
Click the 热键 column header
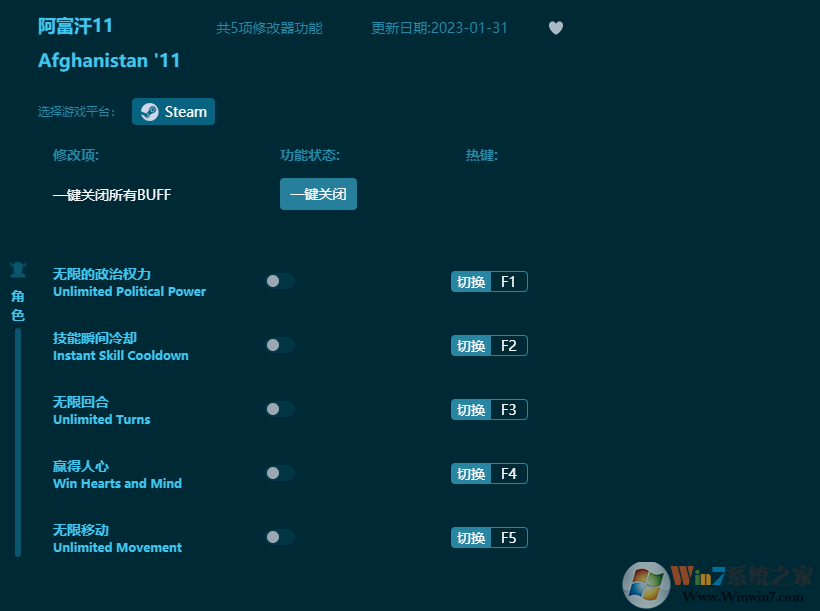point(482,155)
